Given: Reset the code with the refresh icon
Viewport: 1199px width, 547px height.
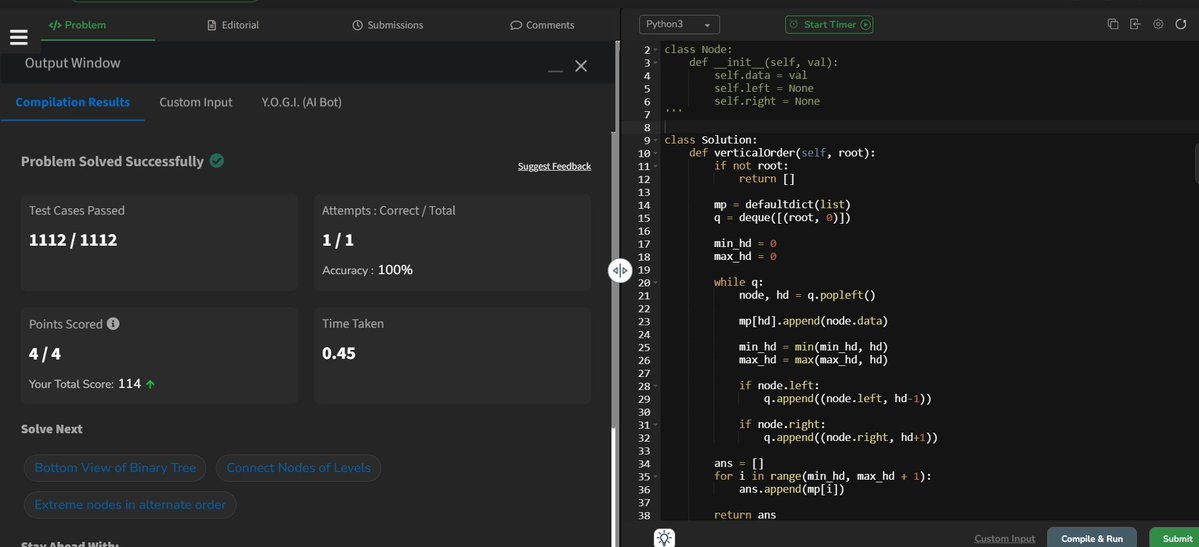Looking at the screenshot, I should click(x=1181, y=24).
